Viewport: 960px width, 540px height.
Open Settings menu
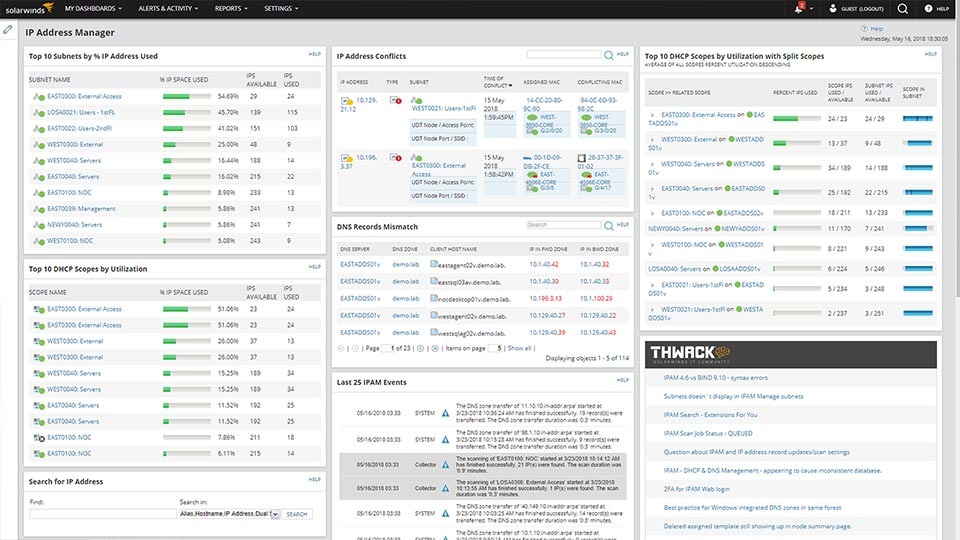click(281, 9)
